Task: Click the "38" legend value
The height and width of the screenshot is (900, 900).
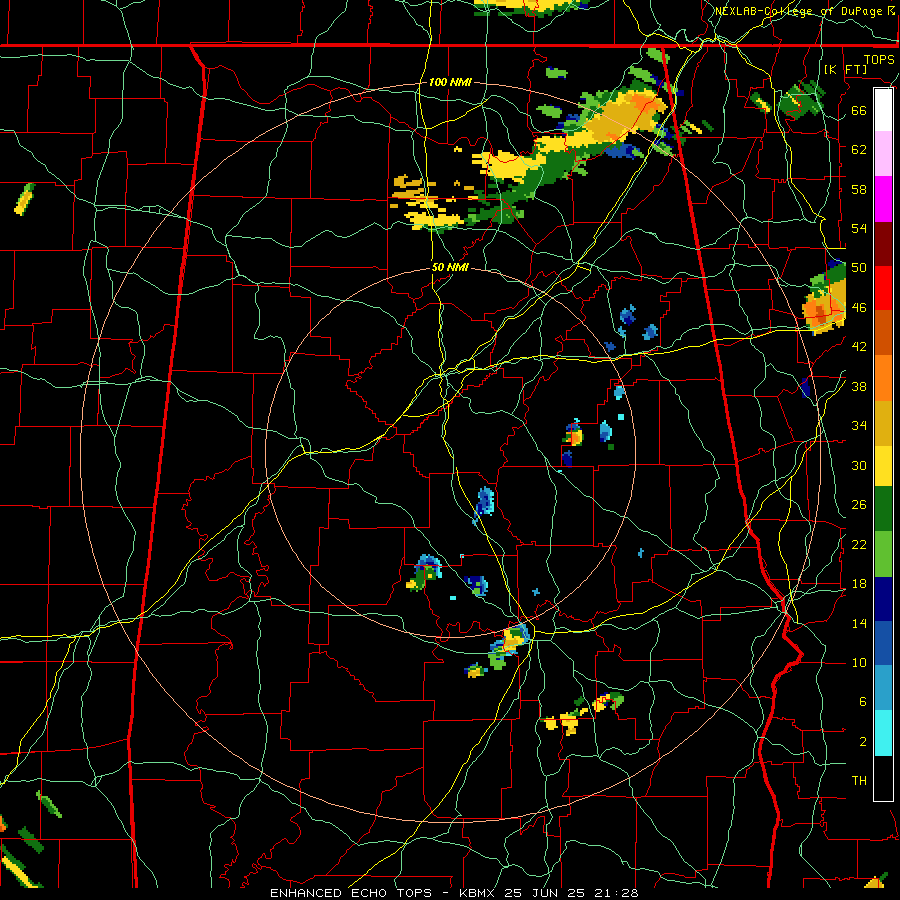Action: (859, 386)
